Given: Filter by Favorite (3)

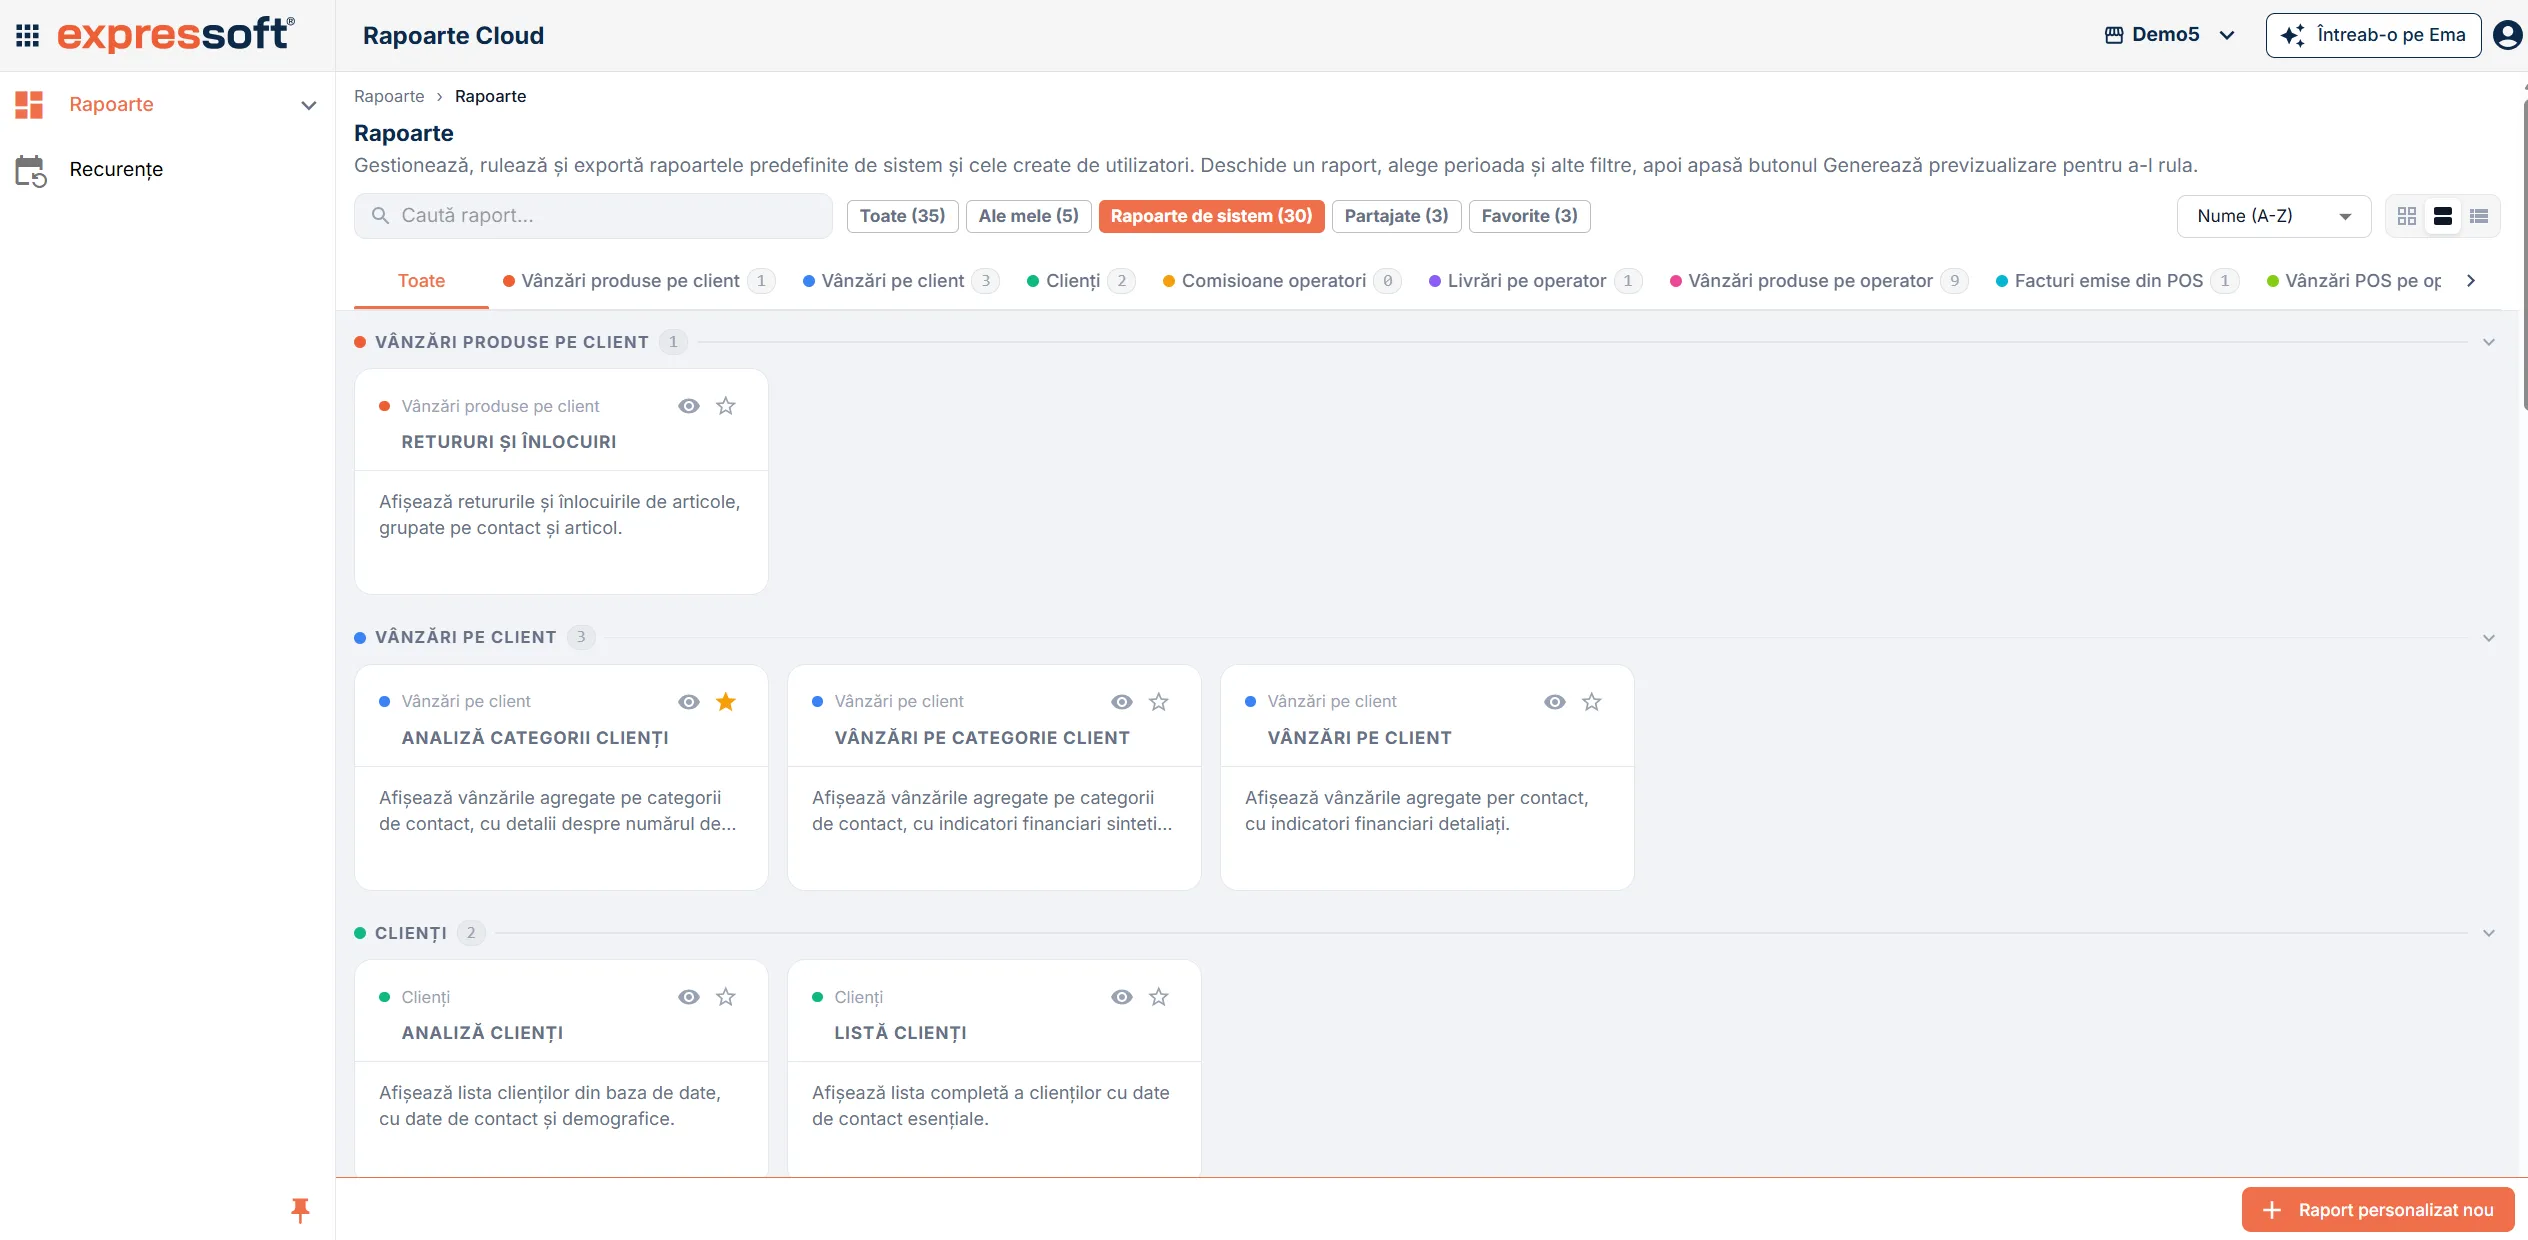Looking at the screenshot, I should (1530, 216).
